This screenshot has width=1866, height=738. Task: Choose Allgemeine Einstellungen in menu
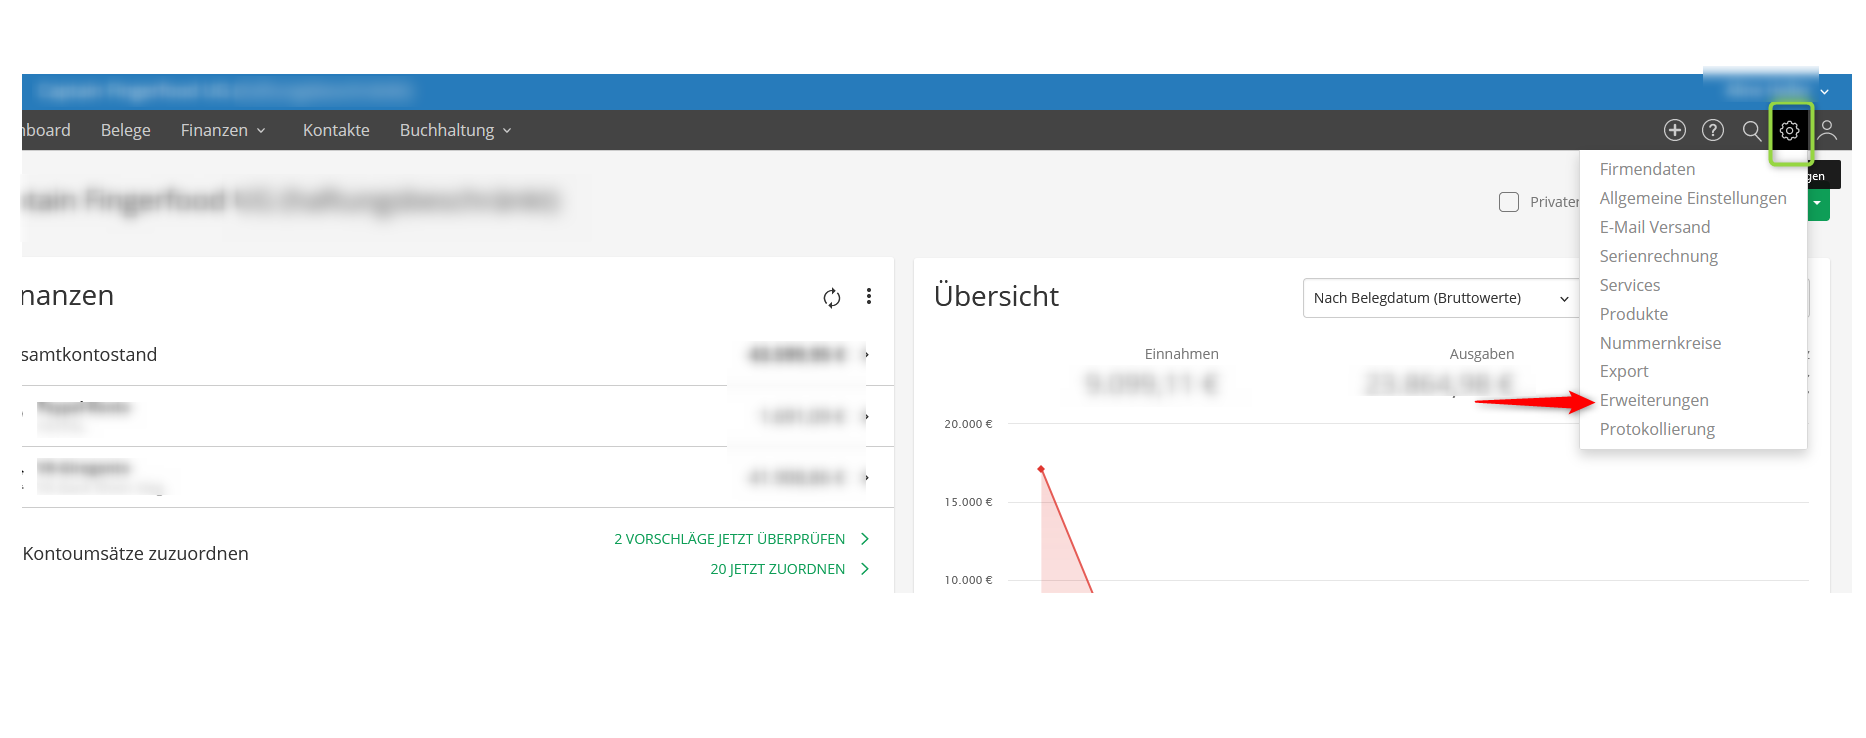1692,199
